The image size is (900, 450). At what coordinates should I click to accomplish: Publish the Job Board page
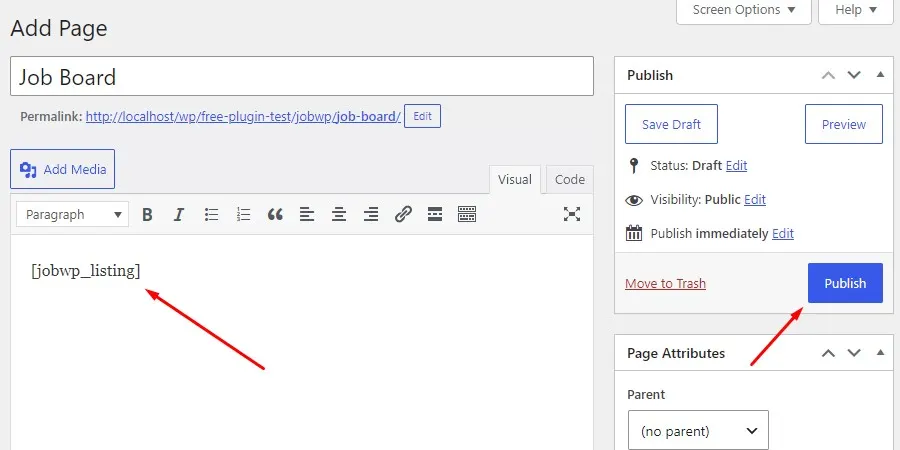(845, 283)
